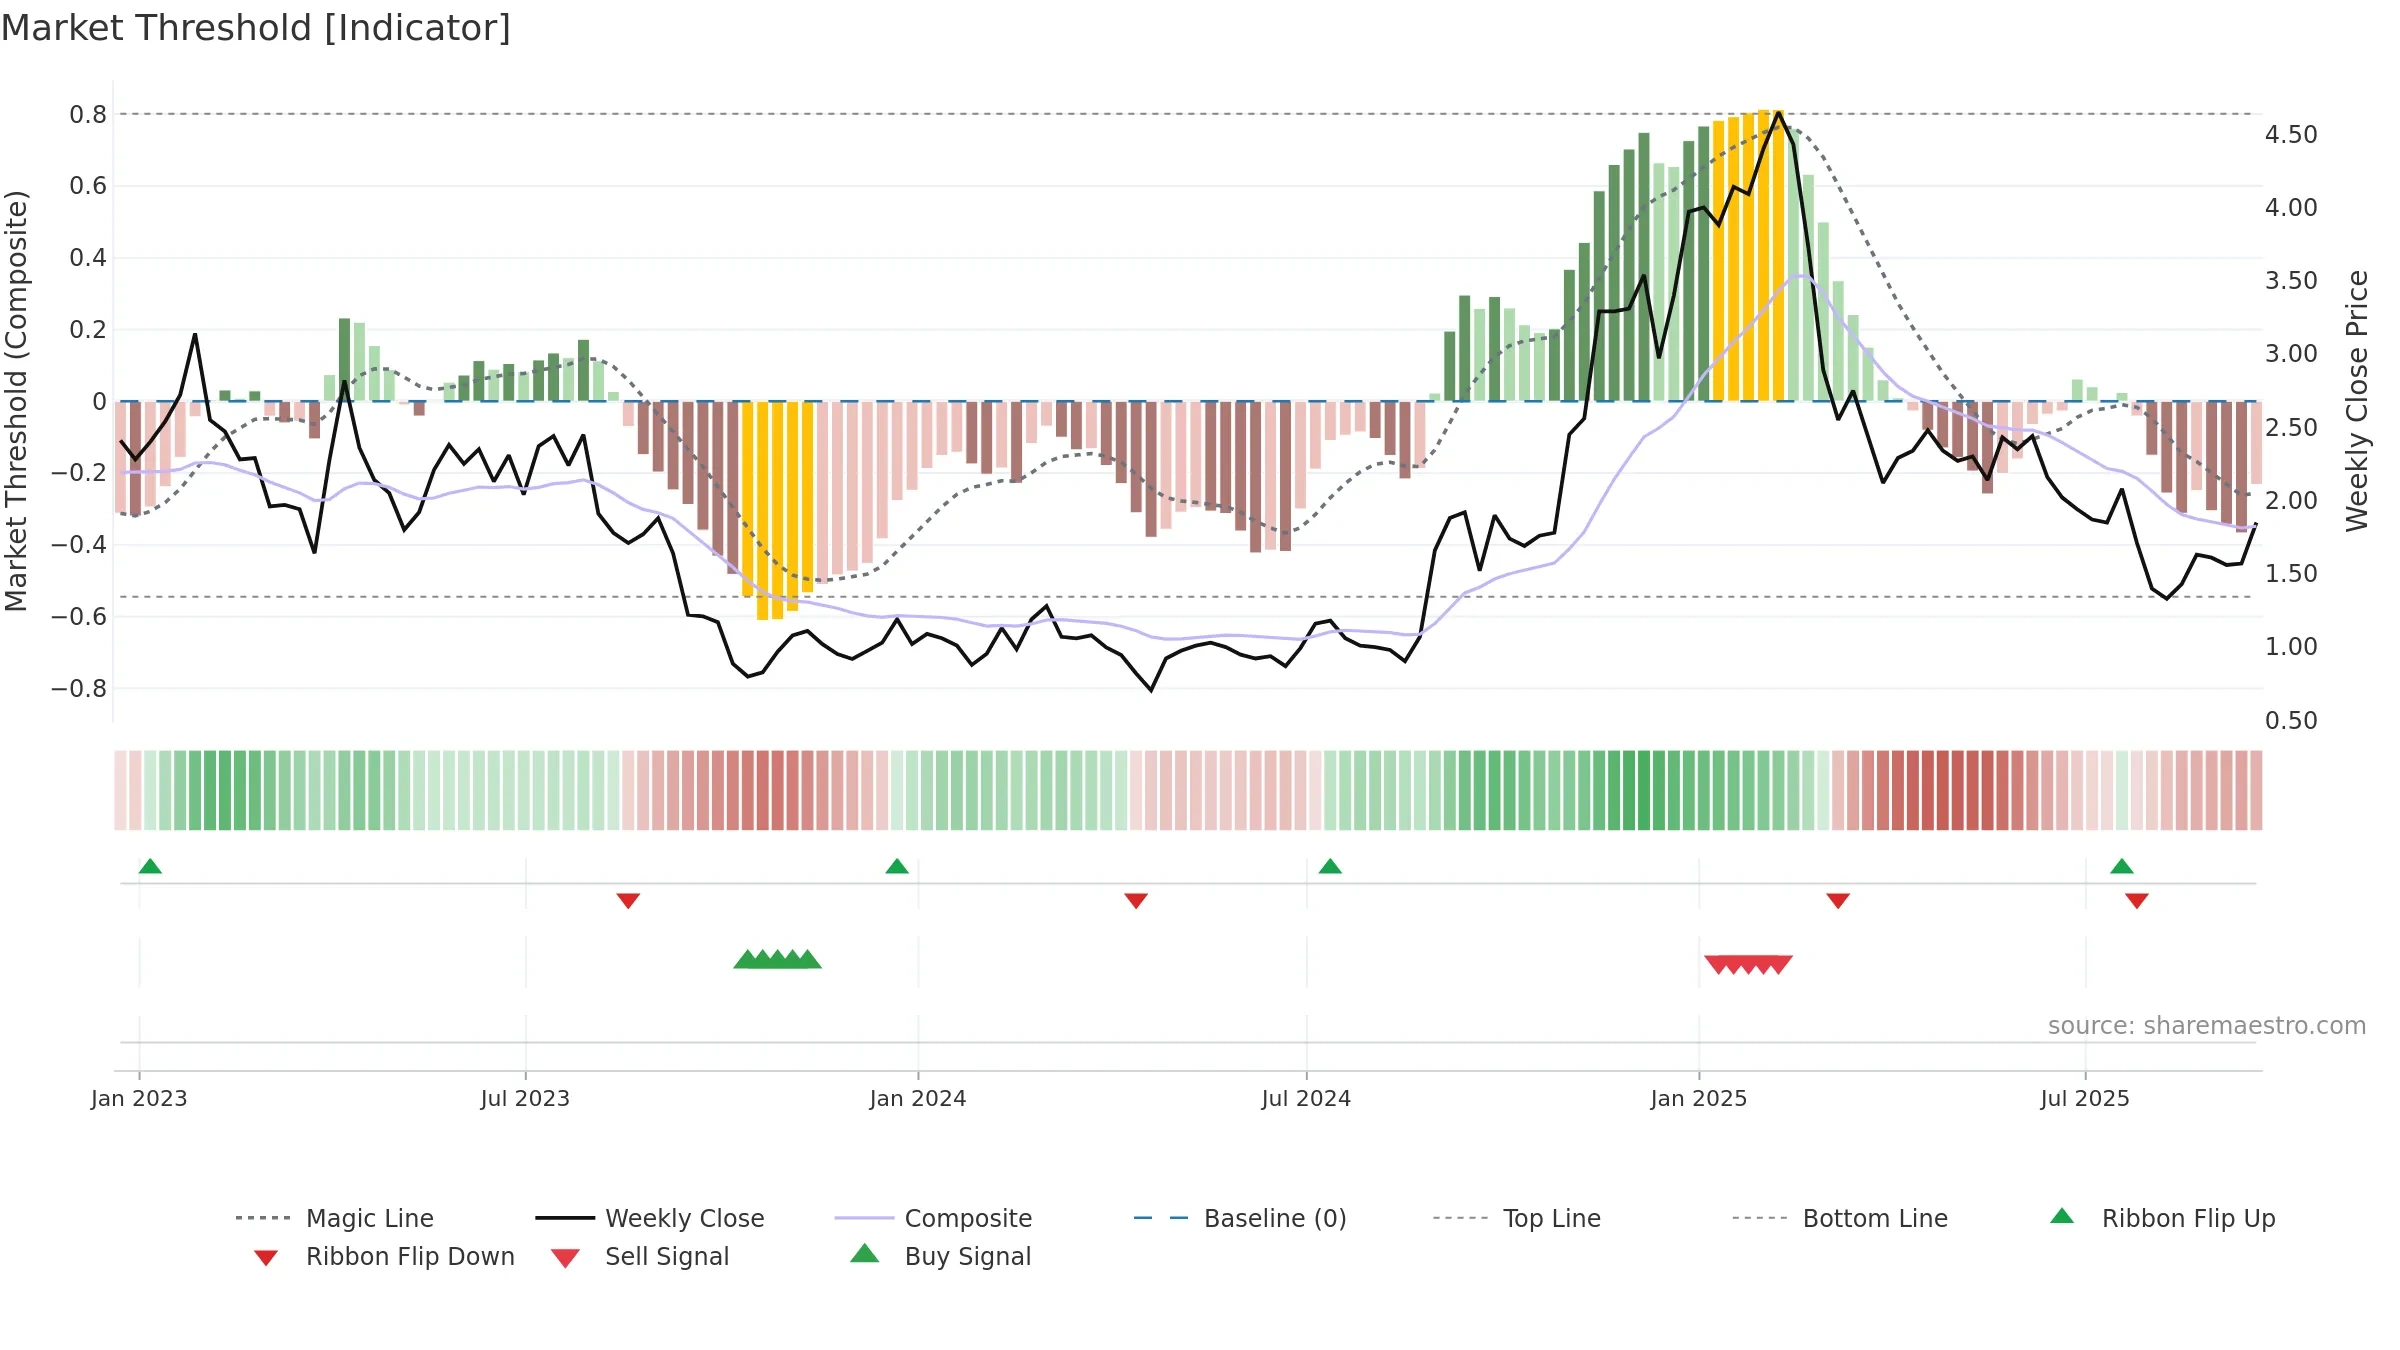Click the Jan 2024 x-axis label
Screen dimensions: 2400x1350
click(x=918, y=1098)
